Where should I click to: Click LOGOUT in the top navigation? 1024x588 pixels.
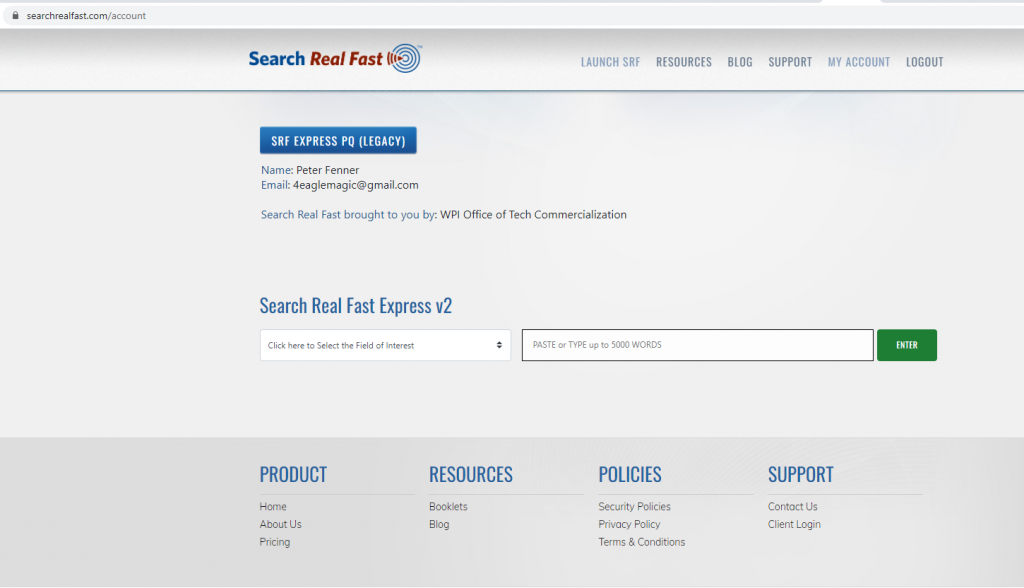coord(925,62)
